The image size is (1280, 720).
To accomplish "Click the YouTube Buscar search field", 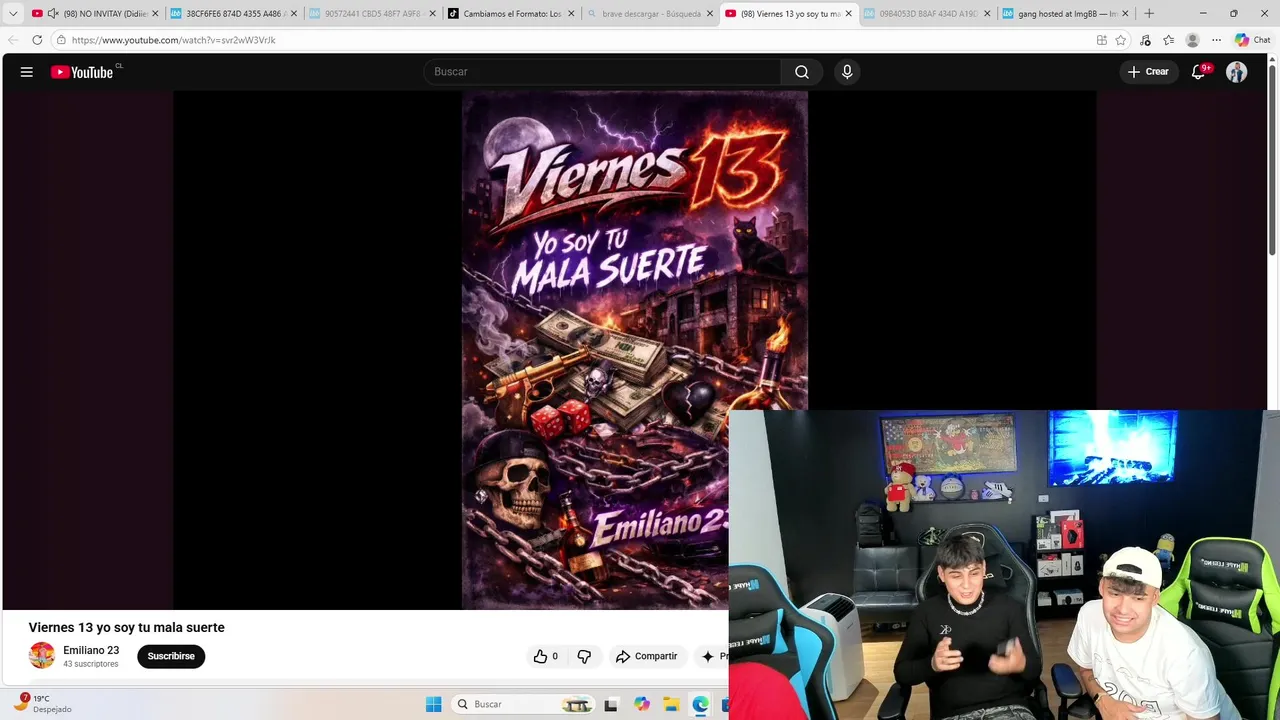I will (x=603, y=72).
